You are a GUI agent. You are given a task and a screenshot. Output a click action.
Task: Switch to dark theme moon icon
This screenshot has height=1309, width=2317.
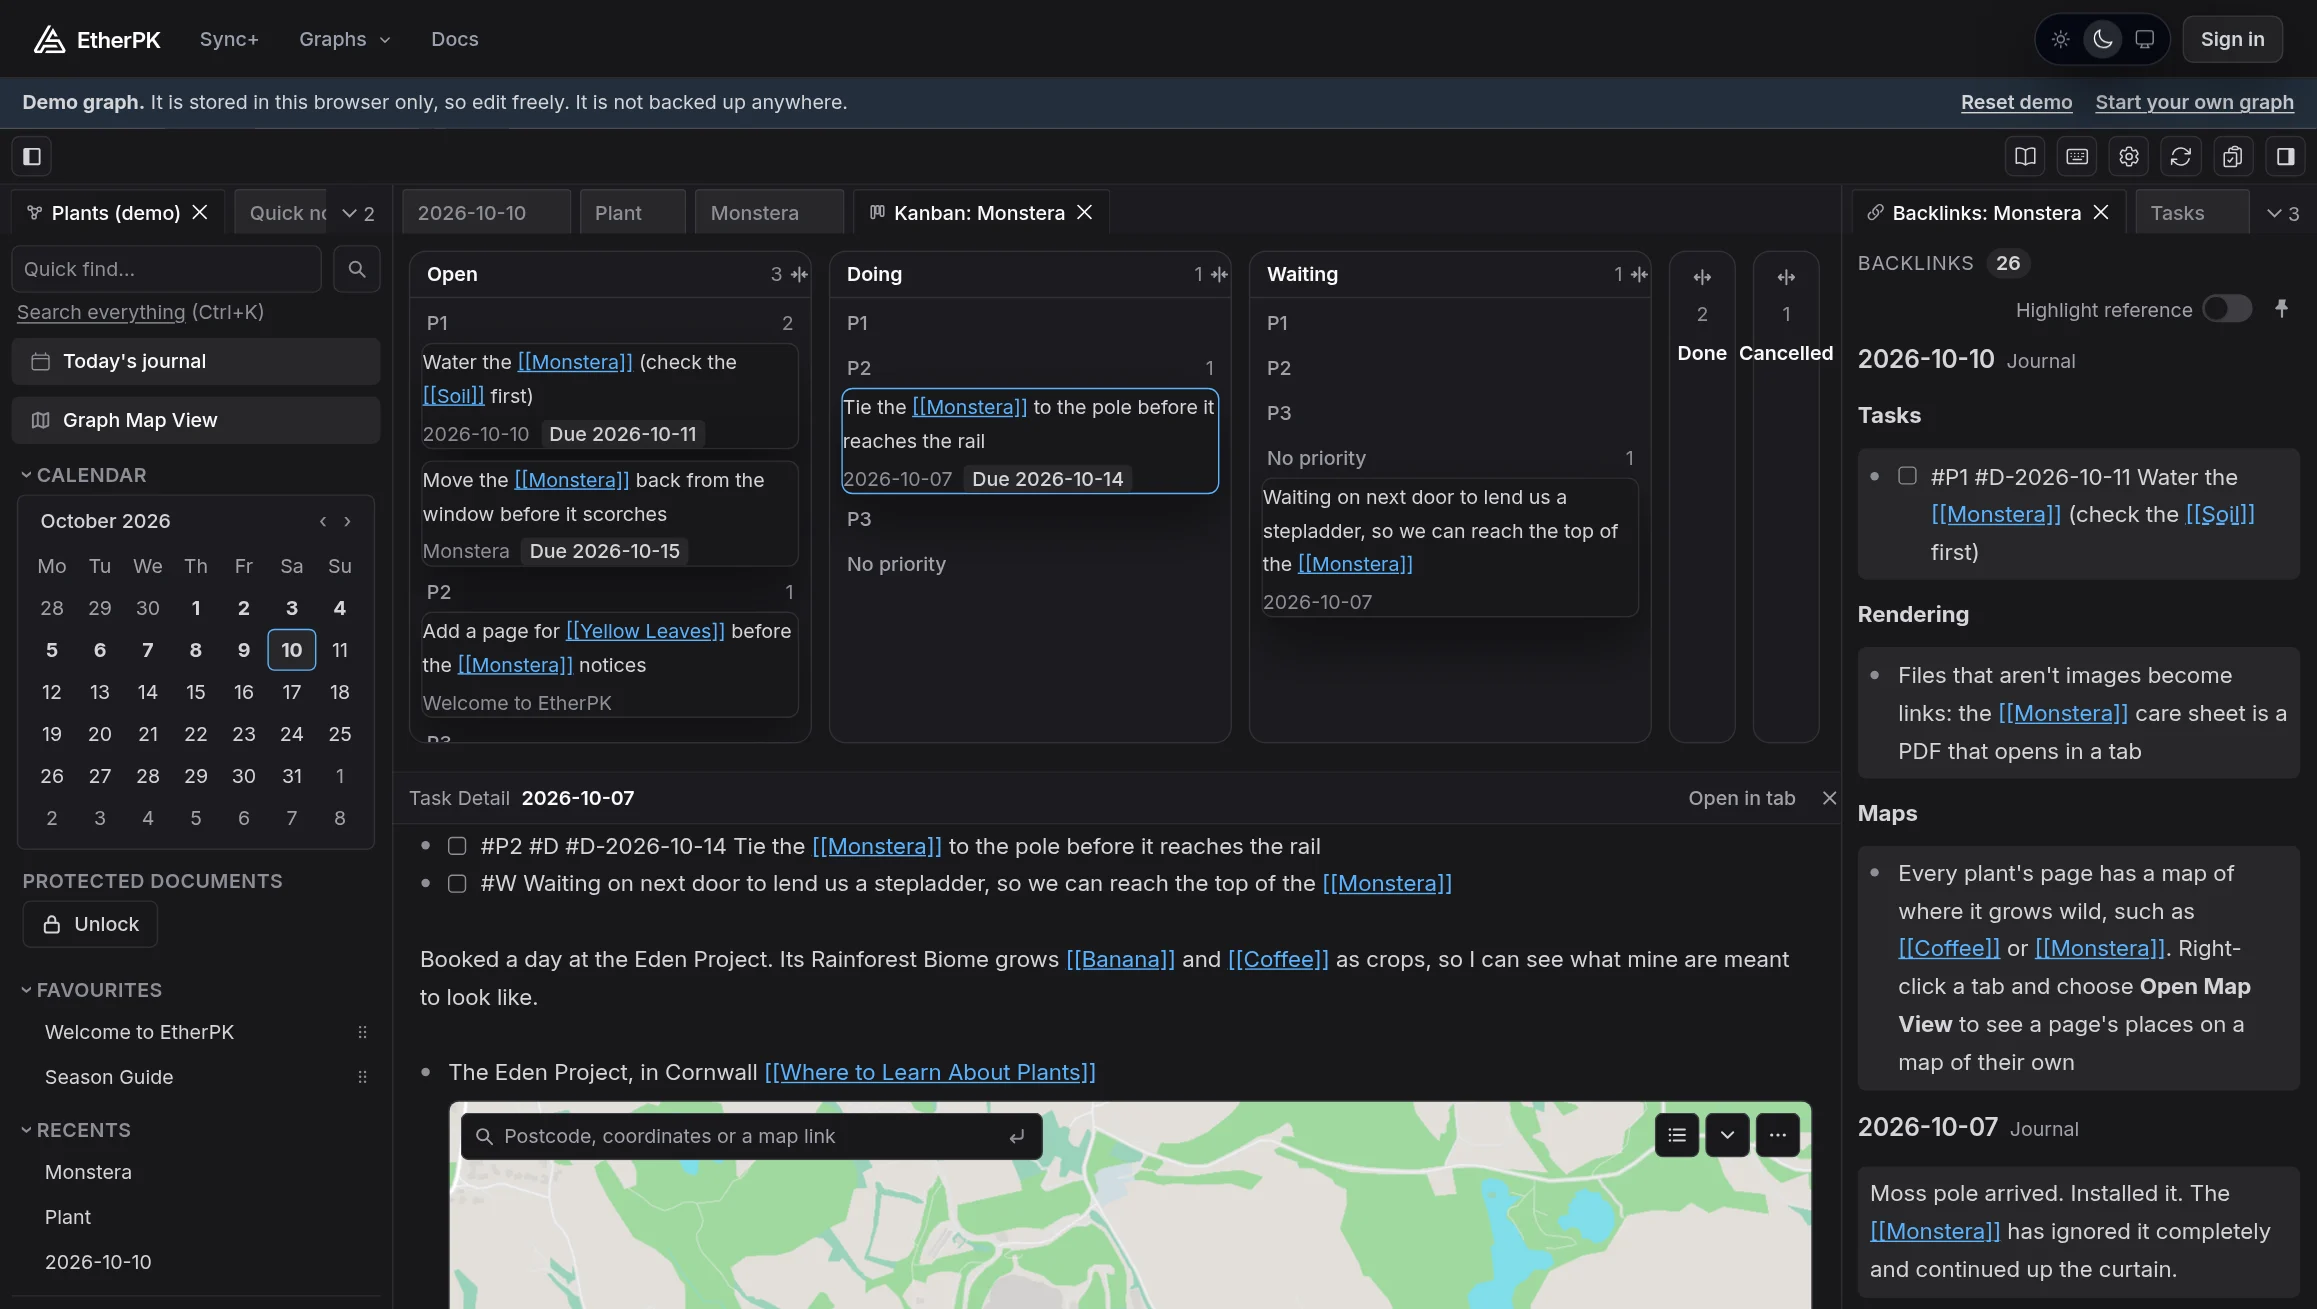click(2103, 39)
